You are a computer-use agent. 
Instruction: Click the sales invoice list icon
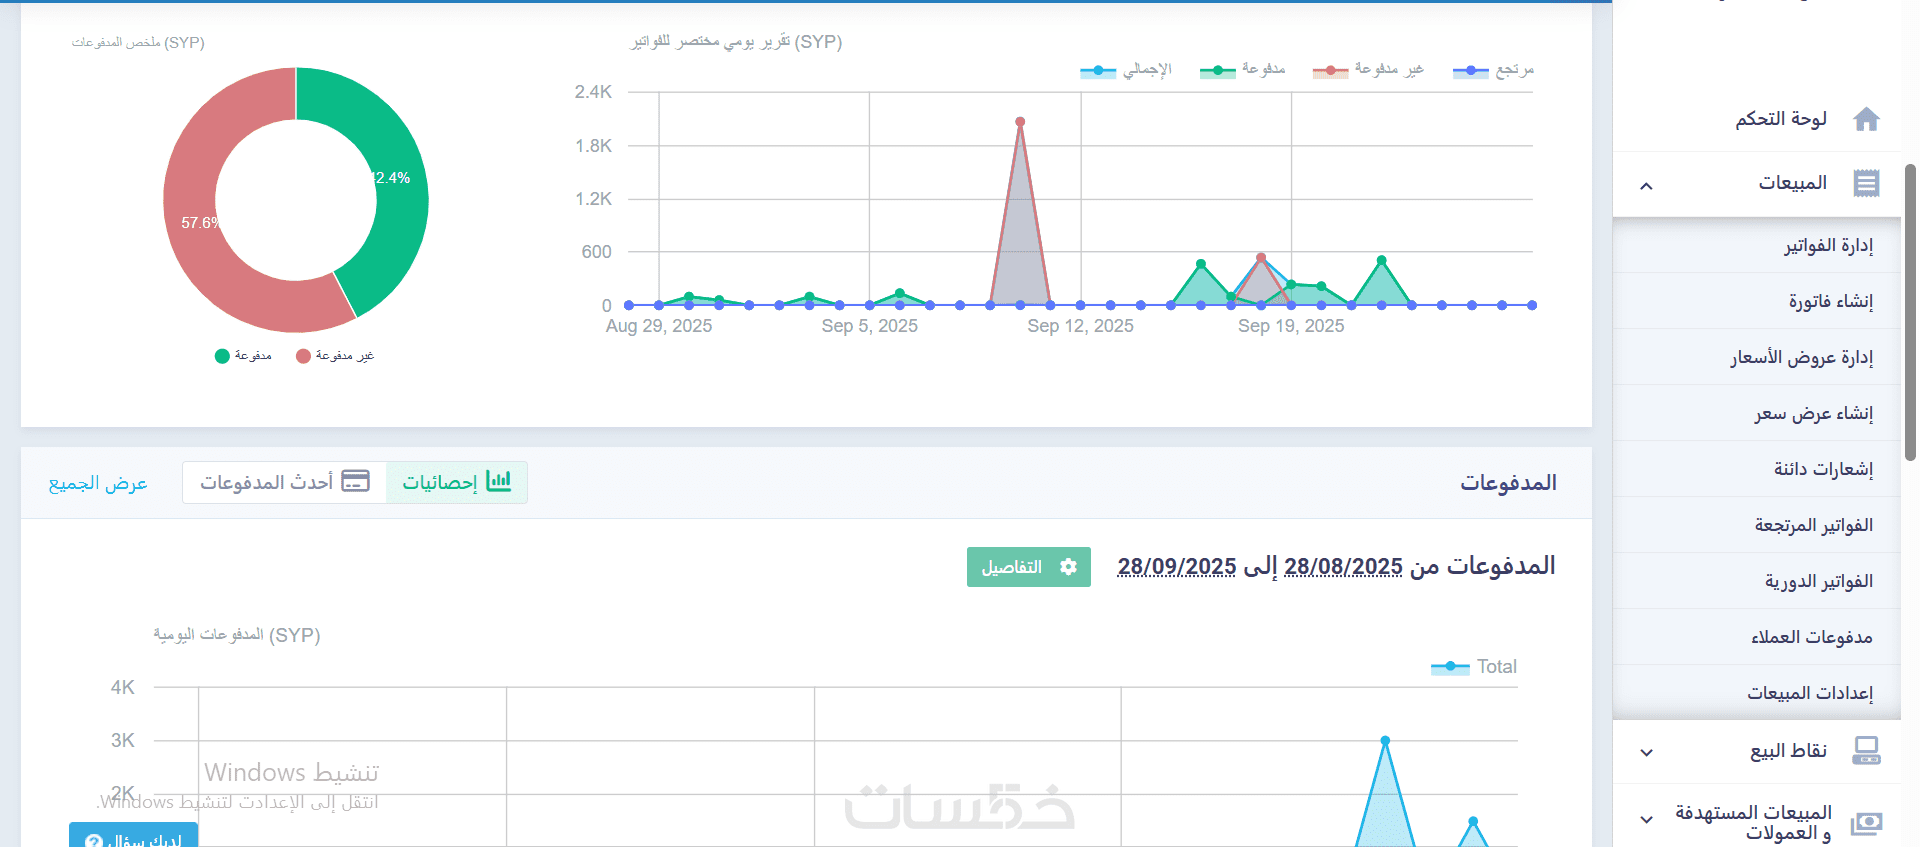(x=1866, y=183)
